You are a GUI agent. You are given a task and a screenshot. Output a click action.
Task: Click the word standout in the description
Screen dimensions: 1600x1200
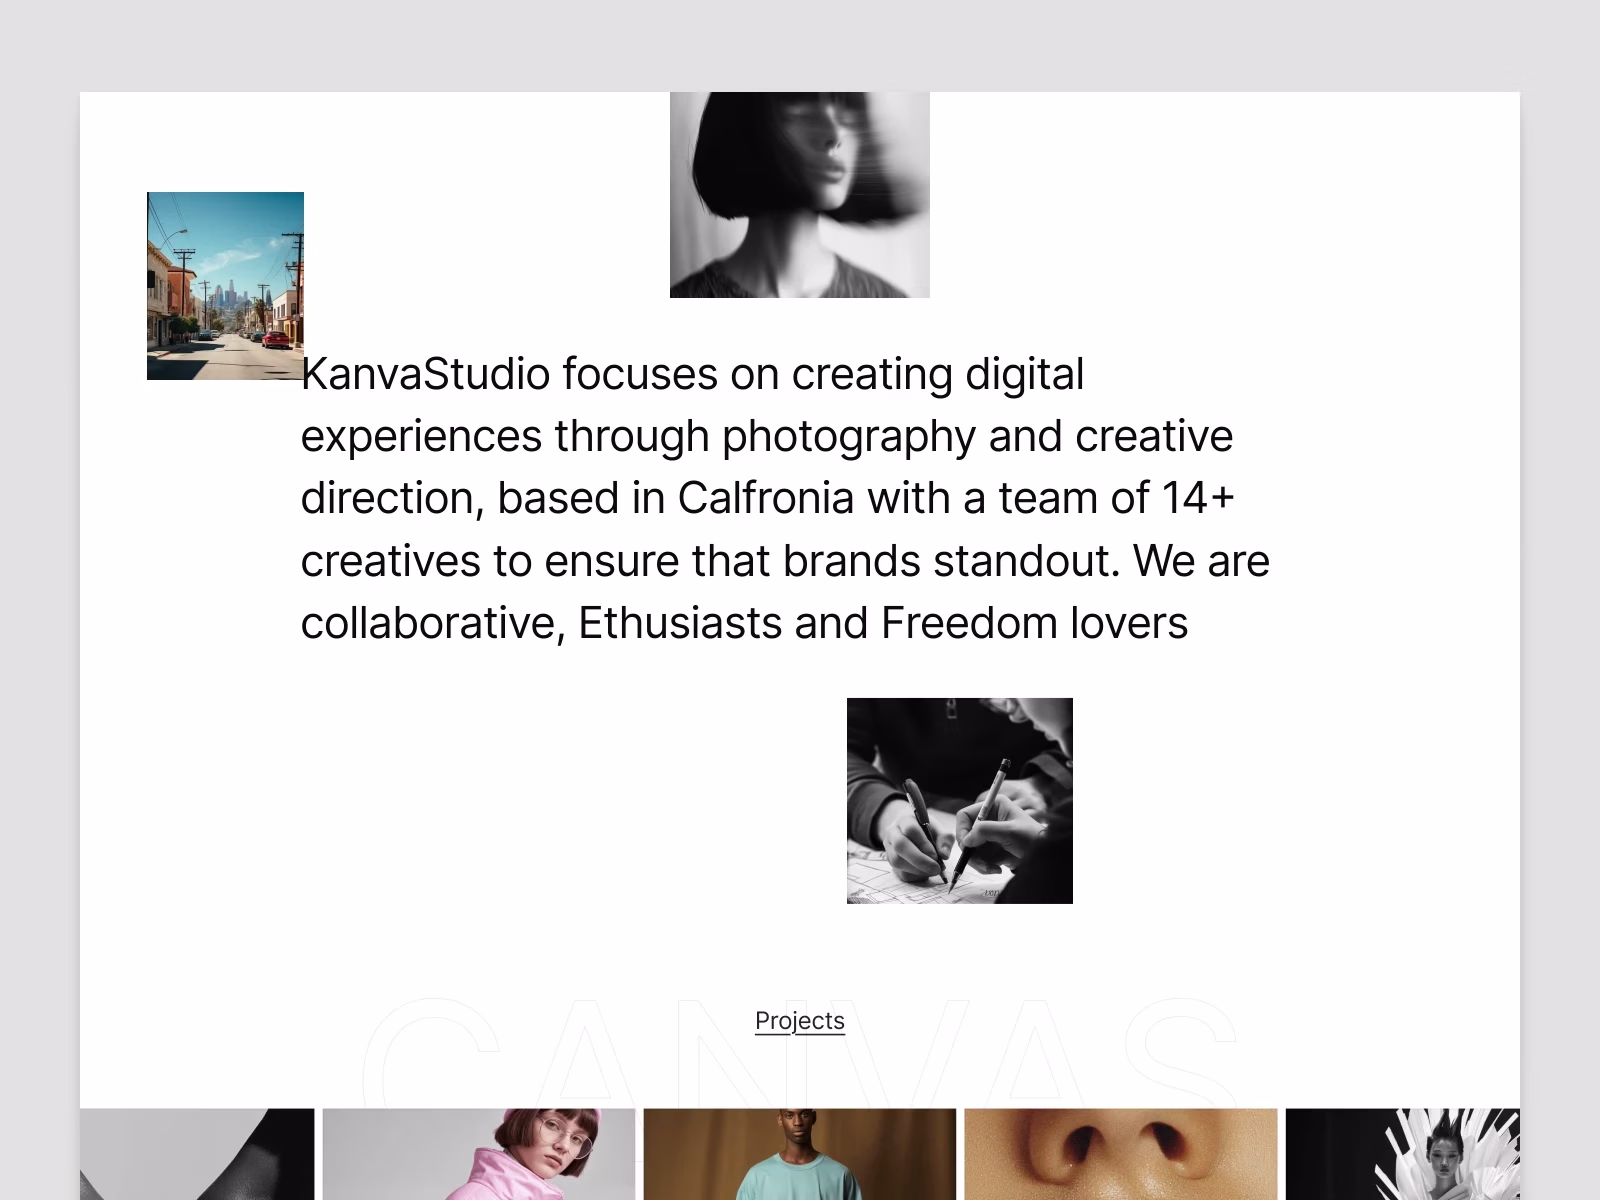pos(1023,561)
